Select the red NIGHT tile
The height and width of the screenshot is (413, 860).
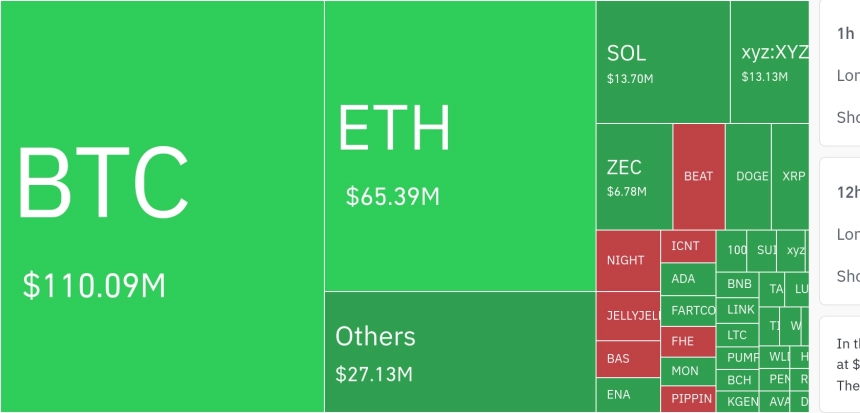click(628, 260)
